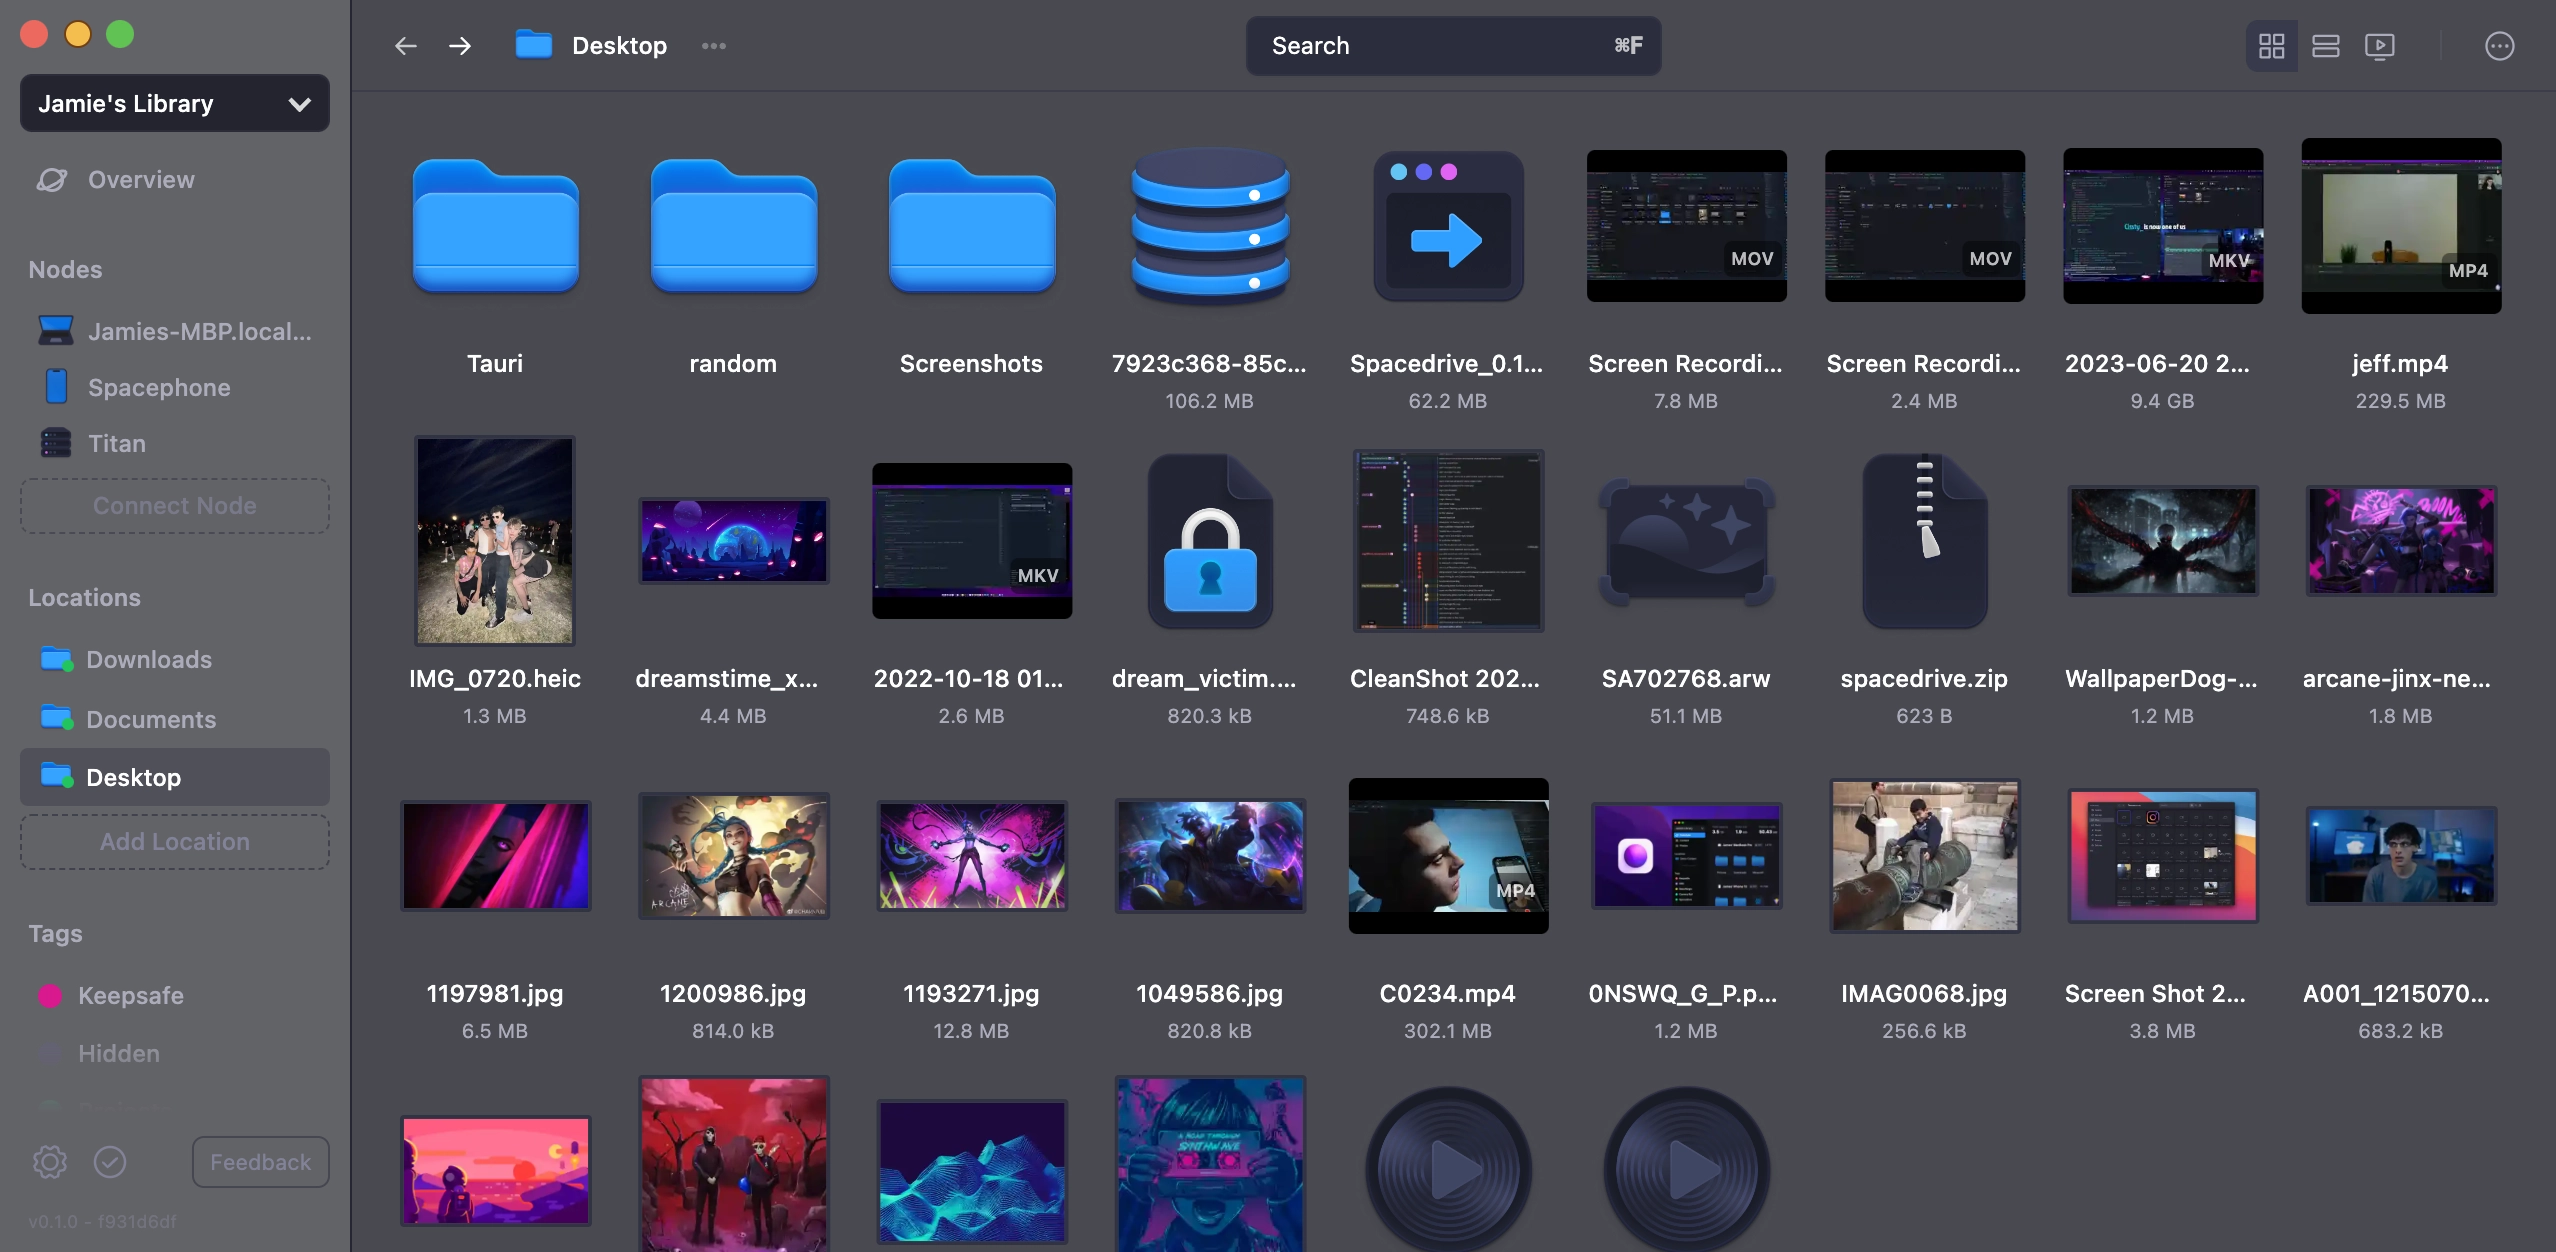This screenshot has width=2556, height=1252.
Task: Select the Spacephone node
Action: (x=157, y=387)
